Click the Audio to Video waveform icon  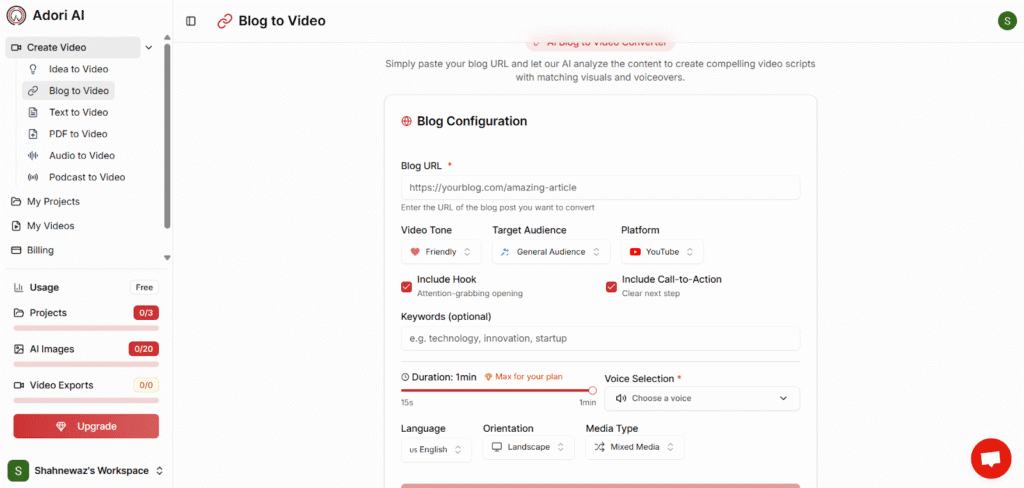33,155
